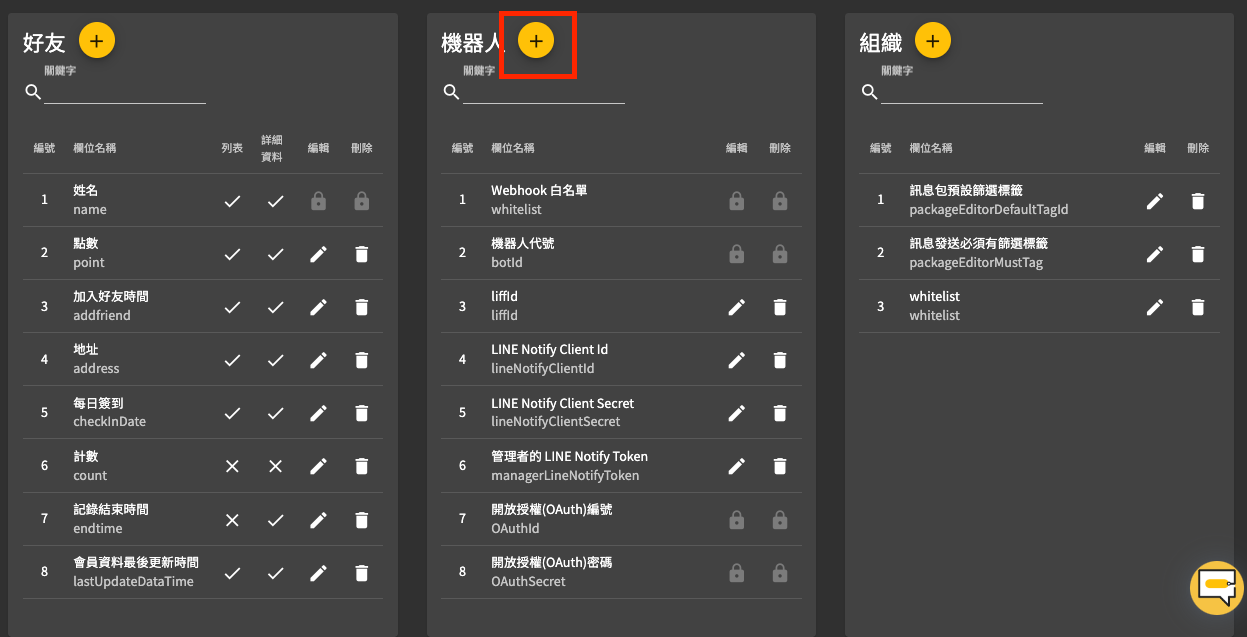The height and width of the screenshot is (637, 1247).
Task: Click the 欄位名稱 column header in 好友
Action: 95,148
